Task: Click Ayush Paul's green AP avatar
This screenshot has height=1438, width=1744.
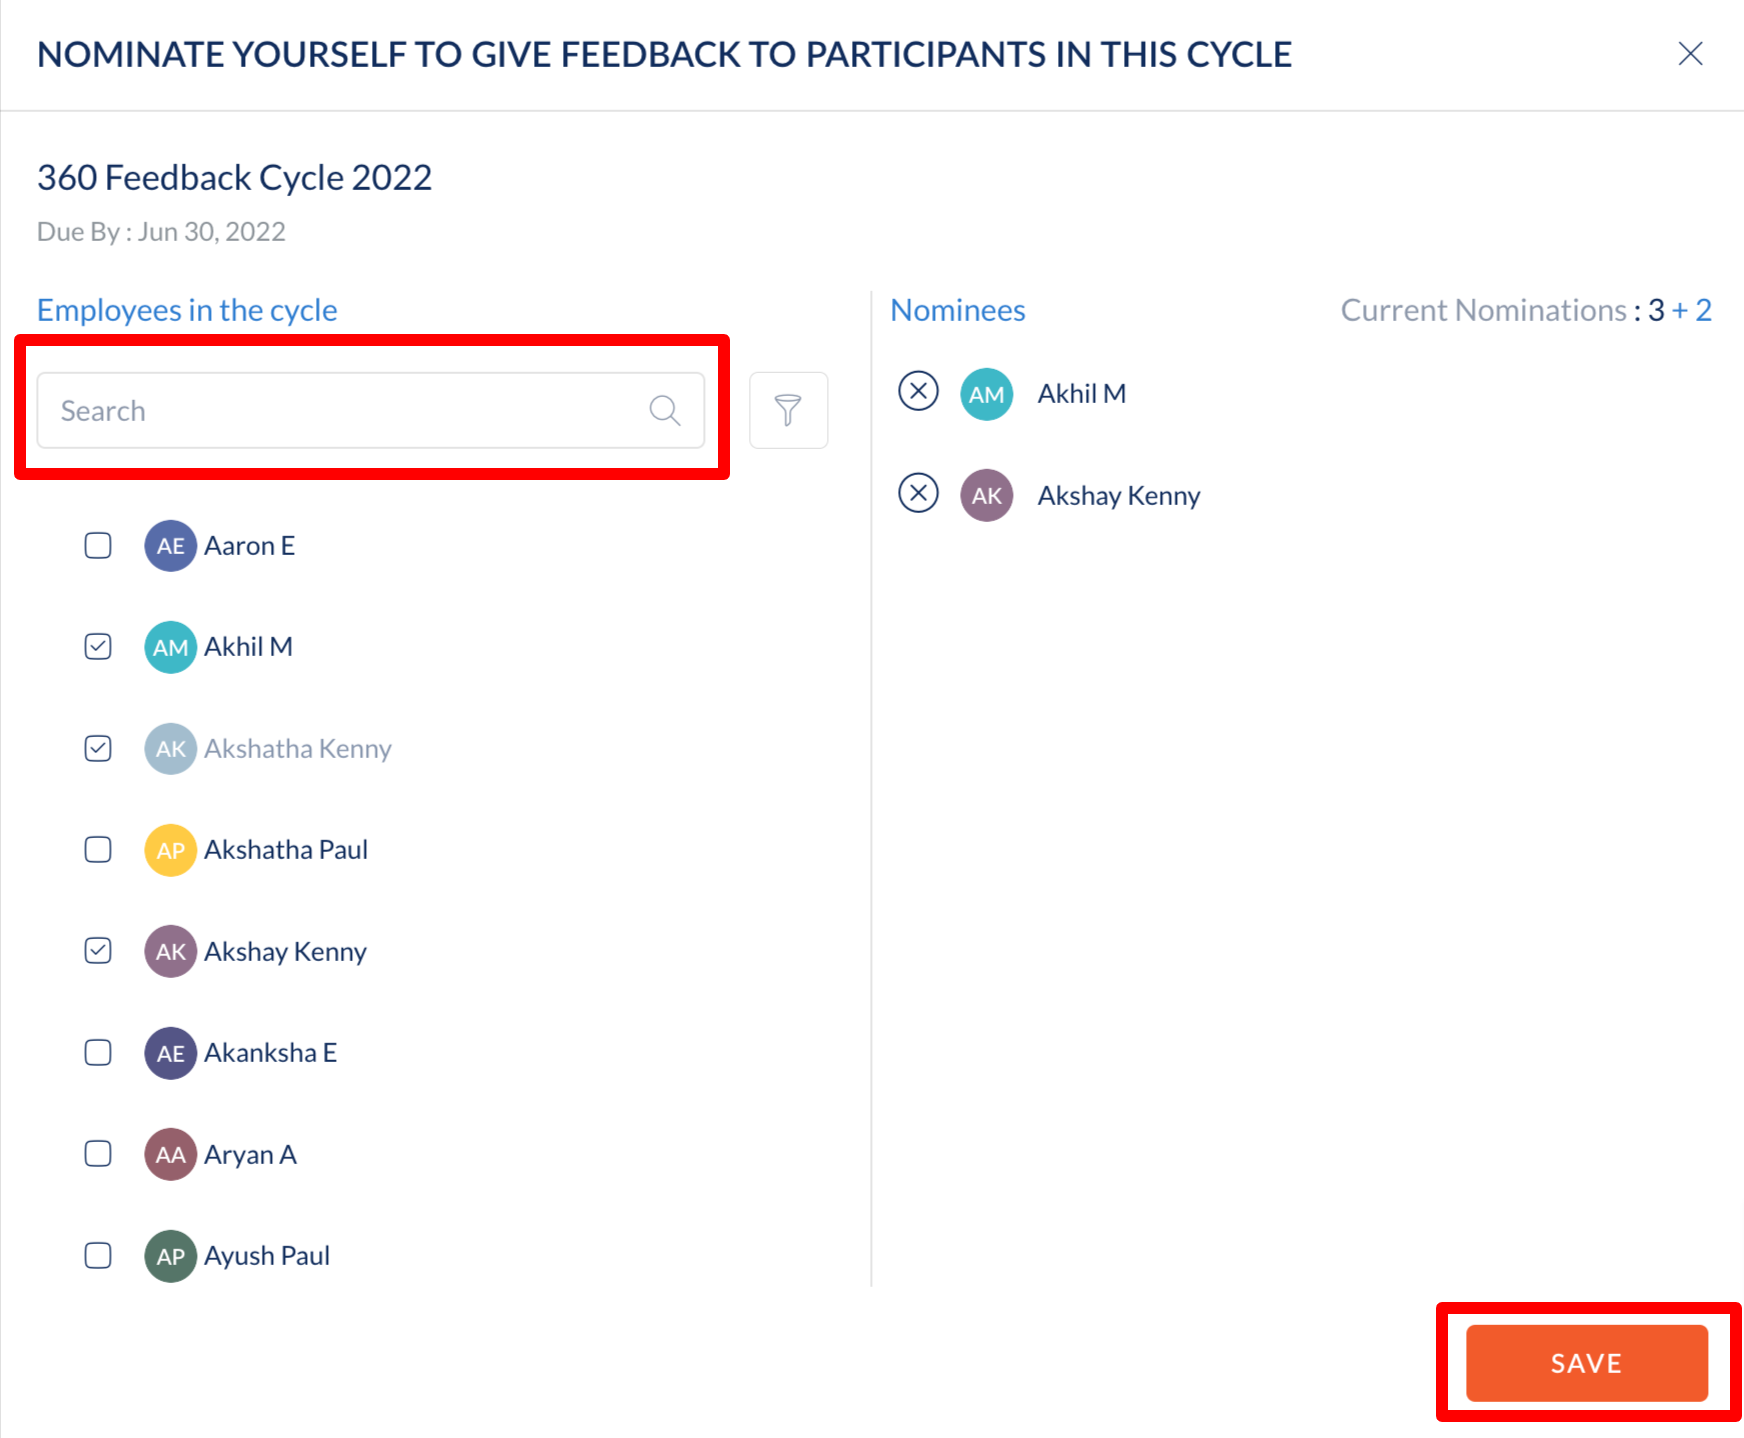Action: pos(171,1256)
